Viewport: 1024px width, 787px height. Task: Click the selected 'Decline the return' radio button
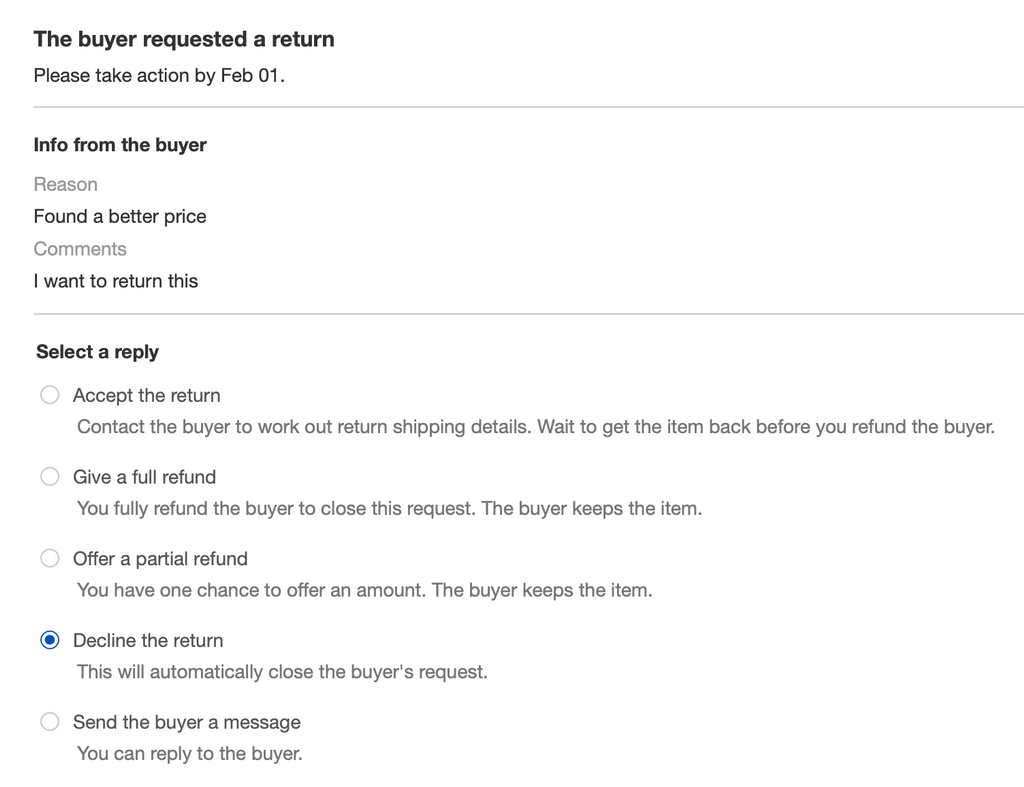tap(50, 641)
